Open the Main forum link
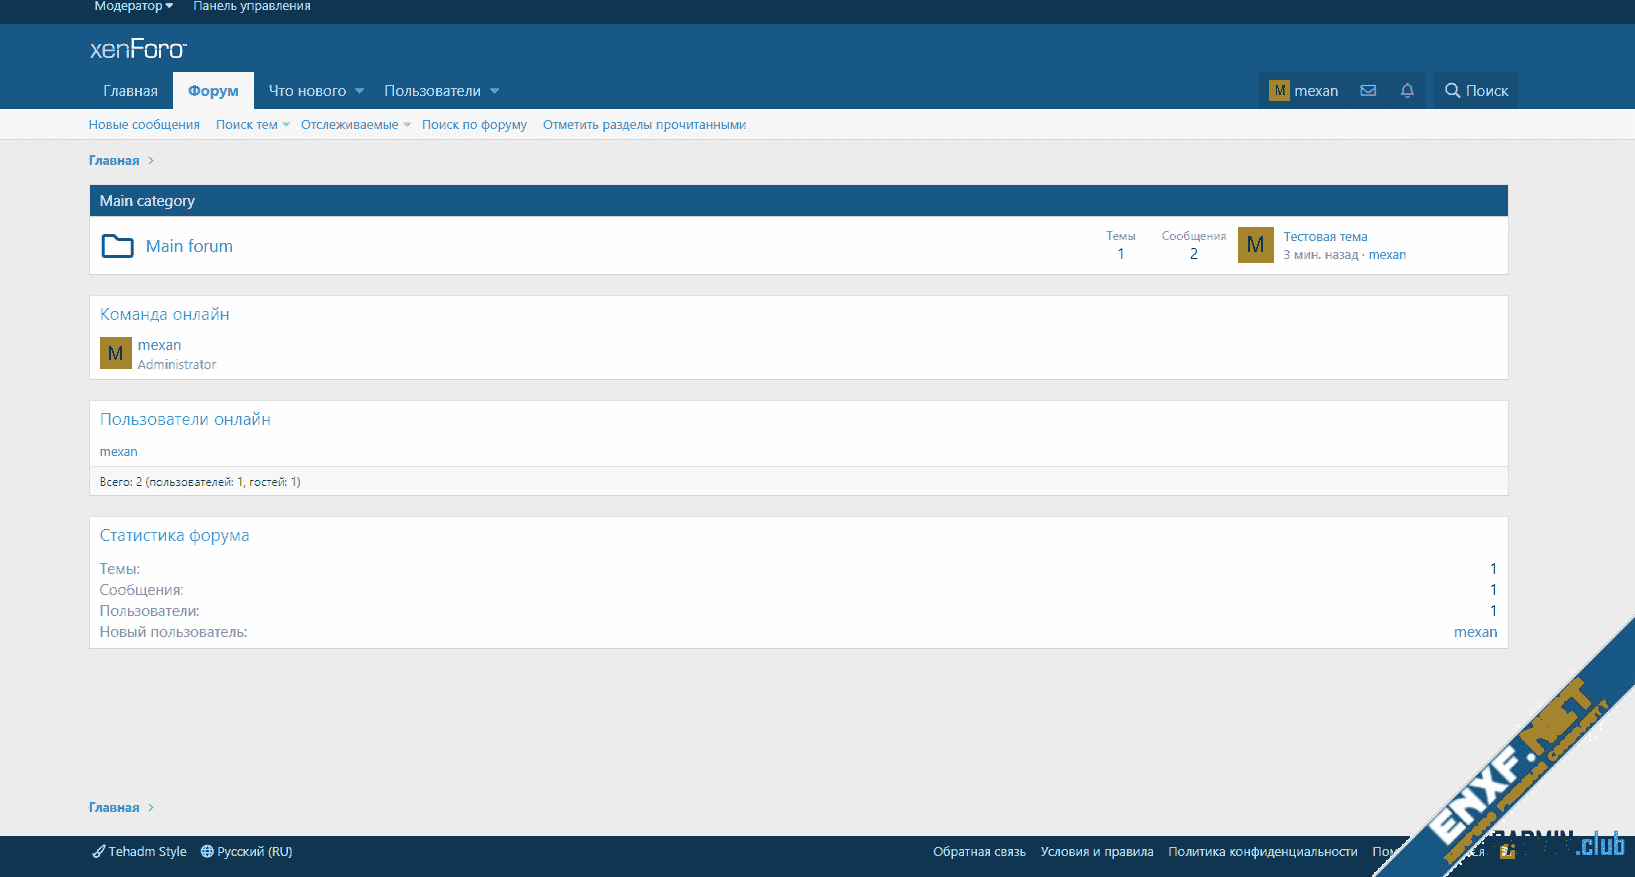The width and height of the screenshot is (1635, 877). [x=189, y=246]
